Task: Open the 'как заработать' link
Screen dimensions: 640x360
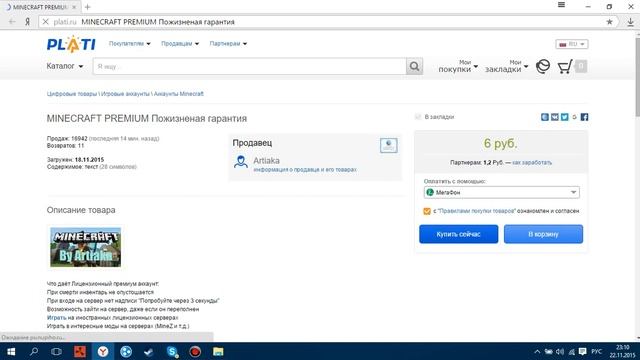Action: [x=532, y=162]
